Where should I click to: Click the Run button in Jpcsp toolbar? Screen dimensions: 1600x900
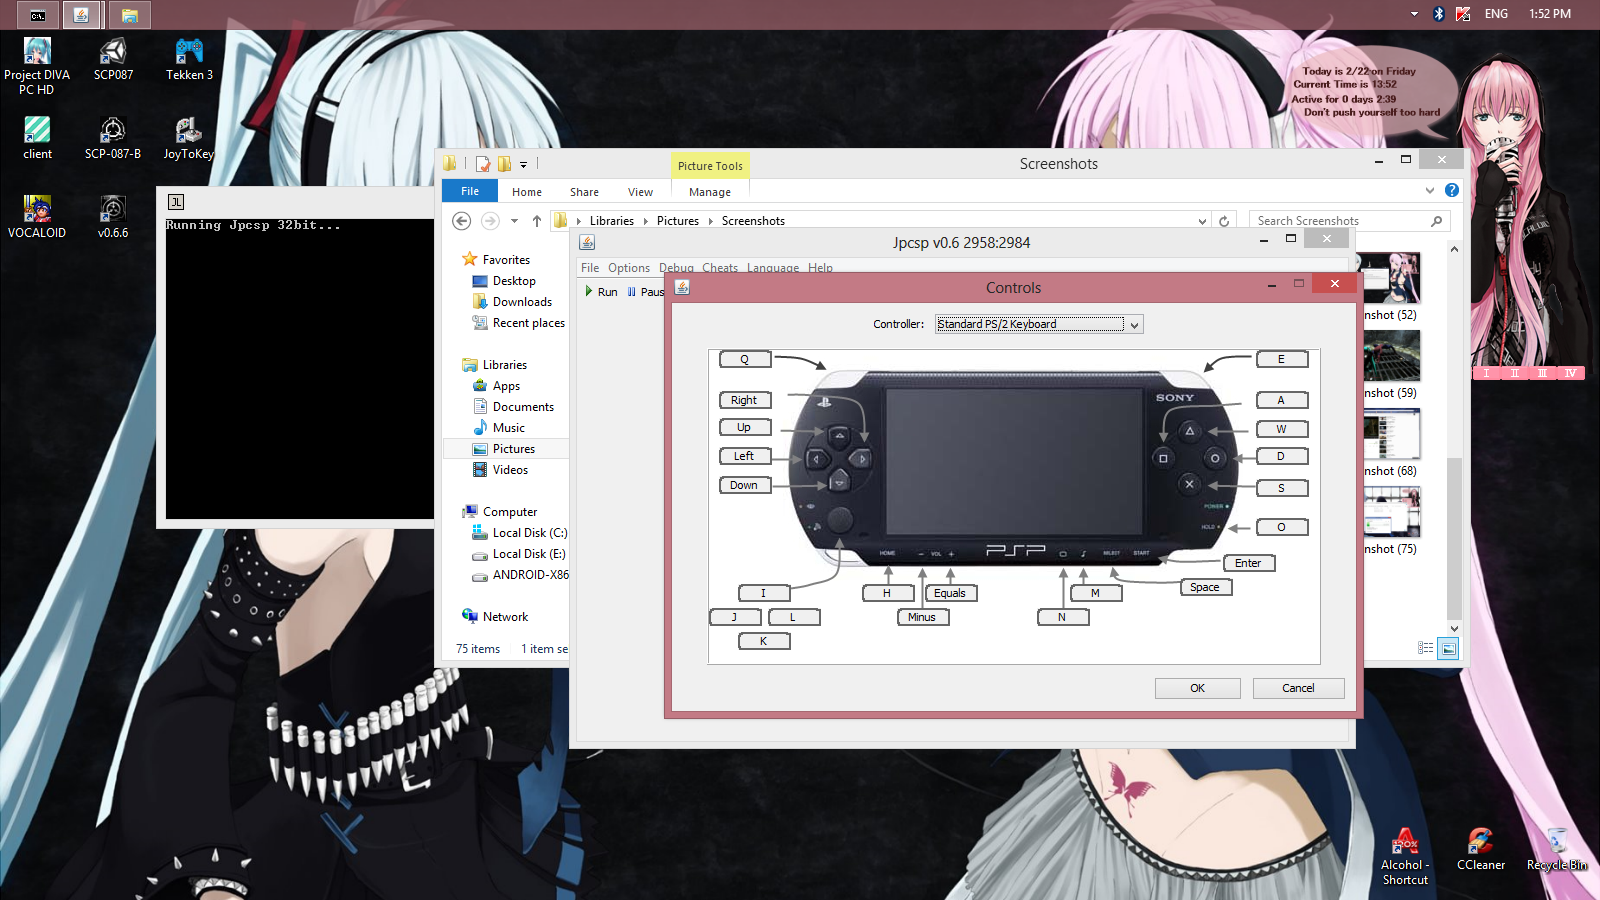602,292
